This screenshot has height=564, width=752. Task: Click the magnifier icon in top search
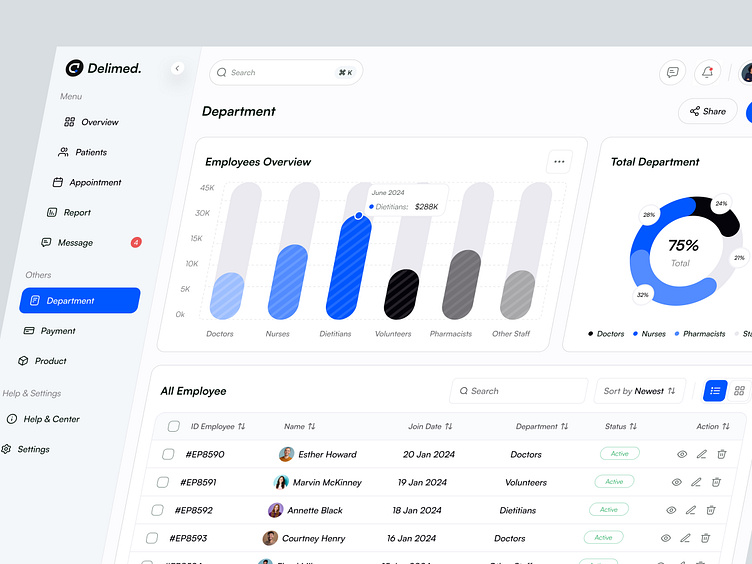point(222,72)
